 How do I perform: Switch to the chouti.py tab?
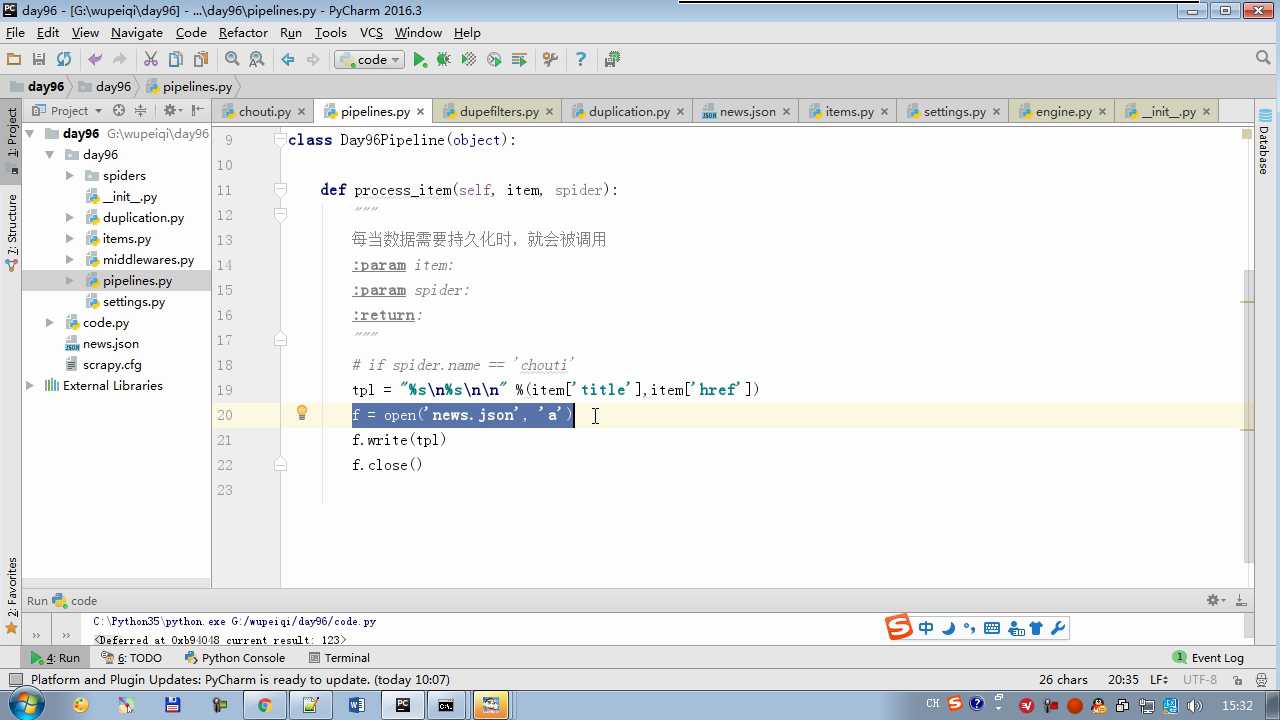pyautogui.click(x=265, y=112)
